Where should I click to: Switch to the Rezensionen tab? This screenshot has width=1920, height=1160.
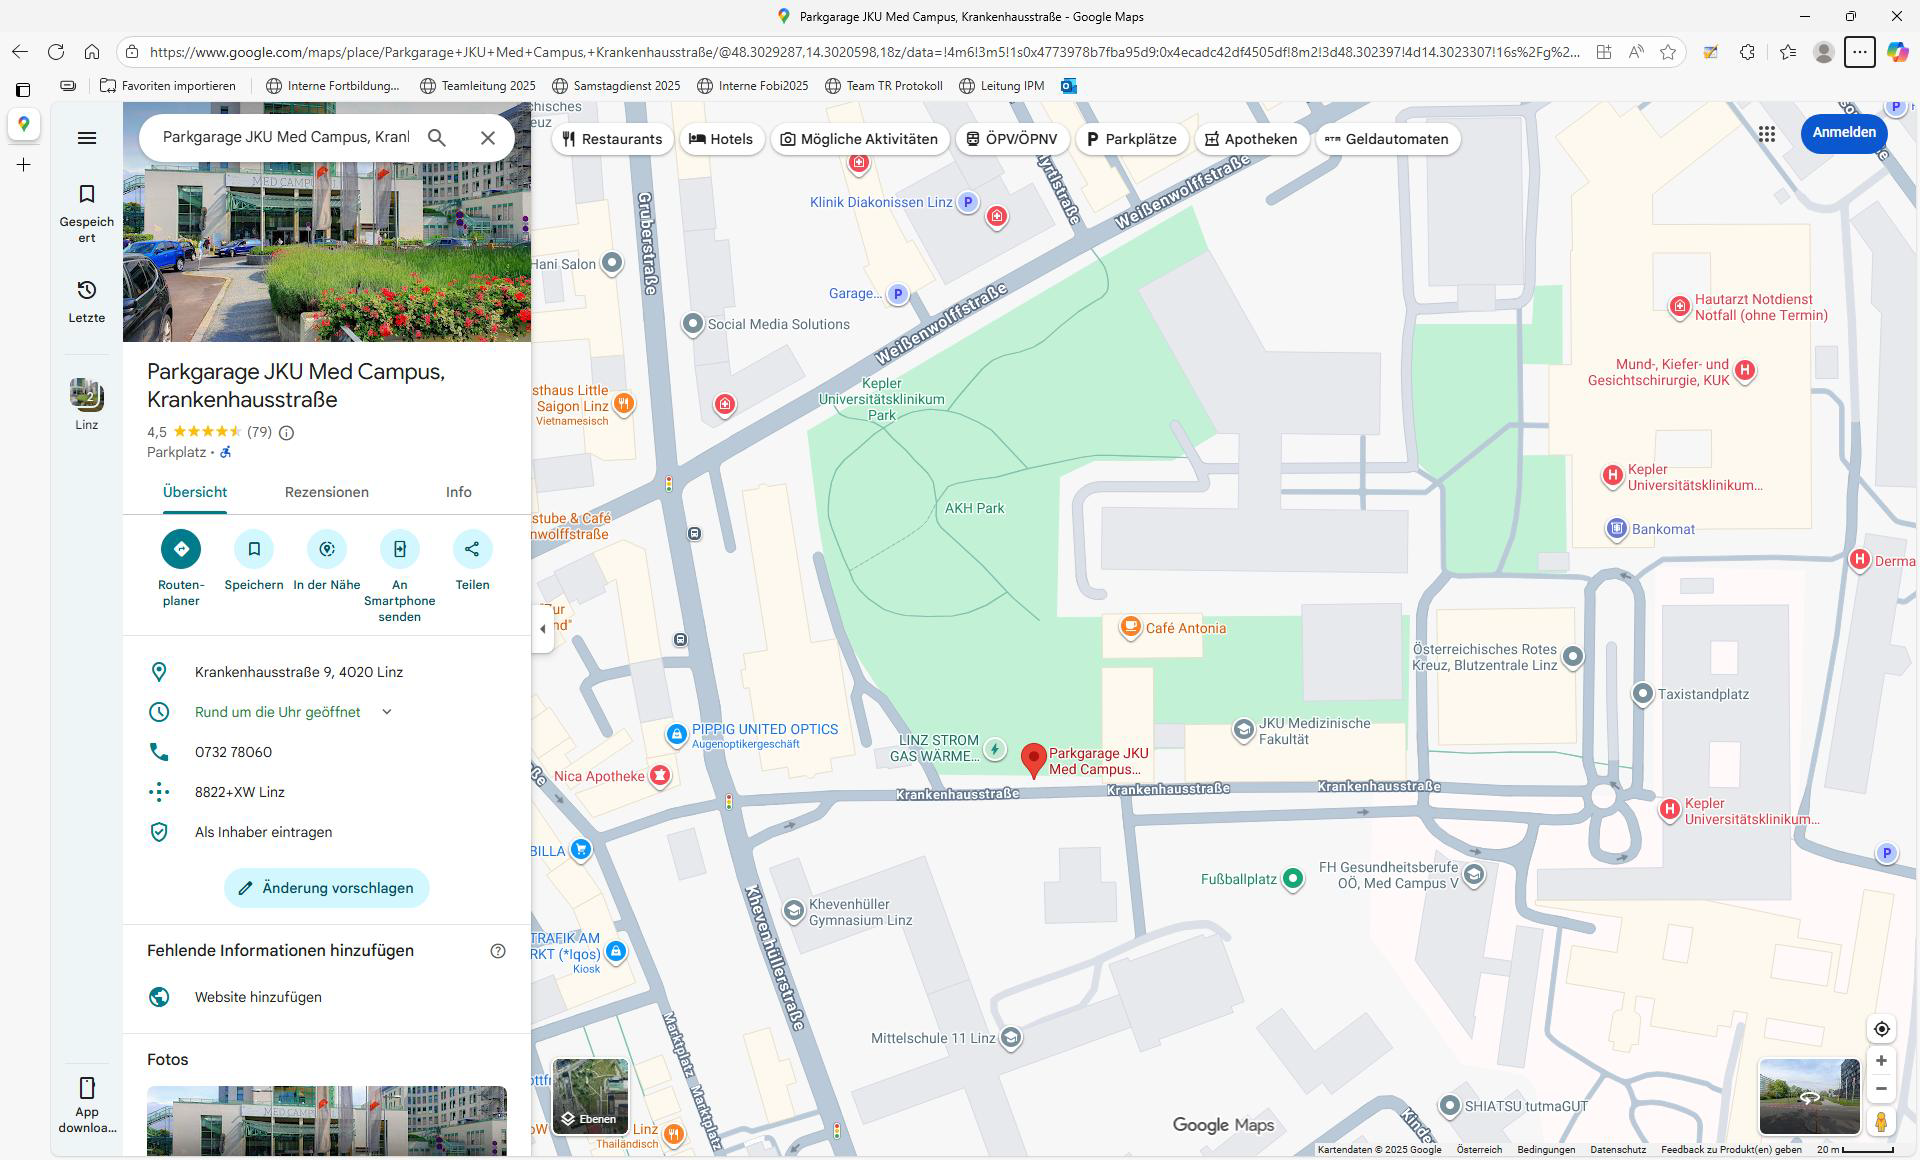pyautogui.click(x=326, y=492)
